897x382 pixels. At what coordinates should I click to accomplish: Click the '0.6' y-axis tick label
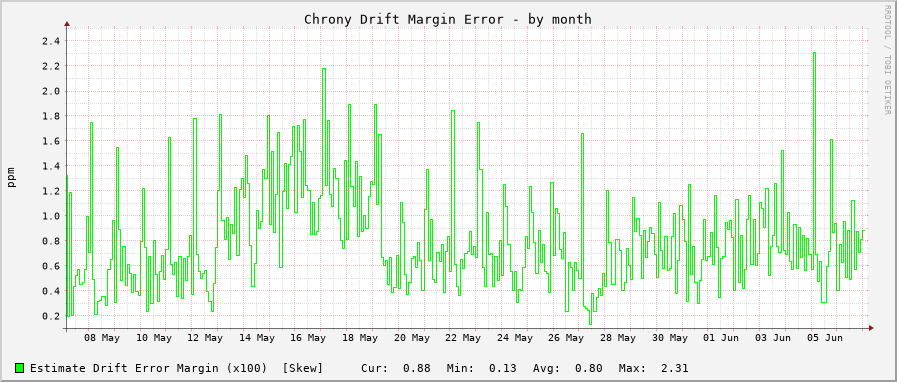tap(51, 266)
